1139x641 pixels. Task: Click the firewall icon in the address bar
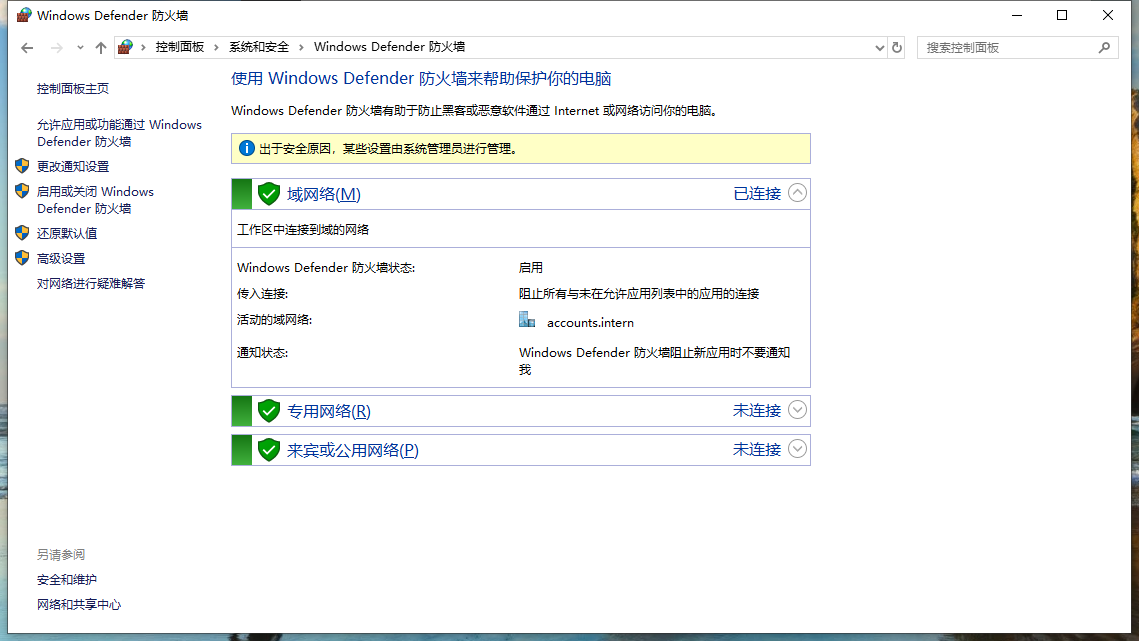125,47
